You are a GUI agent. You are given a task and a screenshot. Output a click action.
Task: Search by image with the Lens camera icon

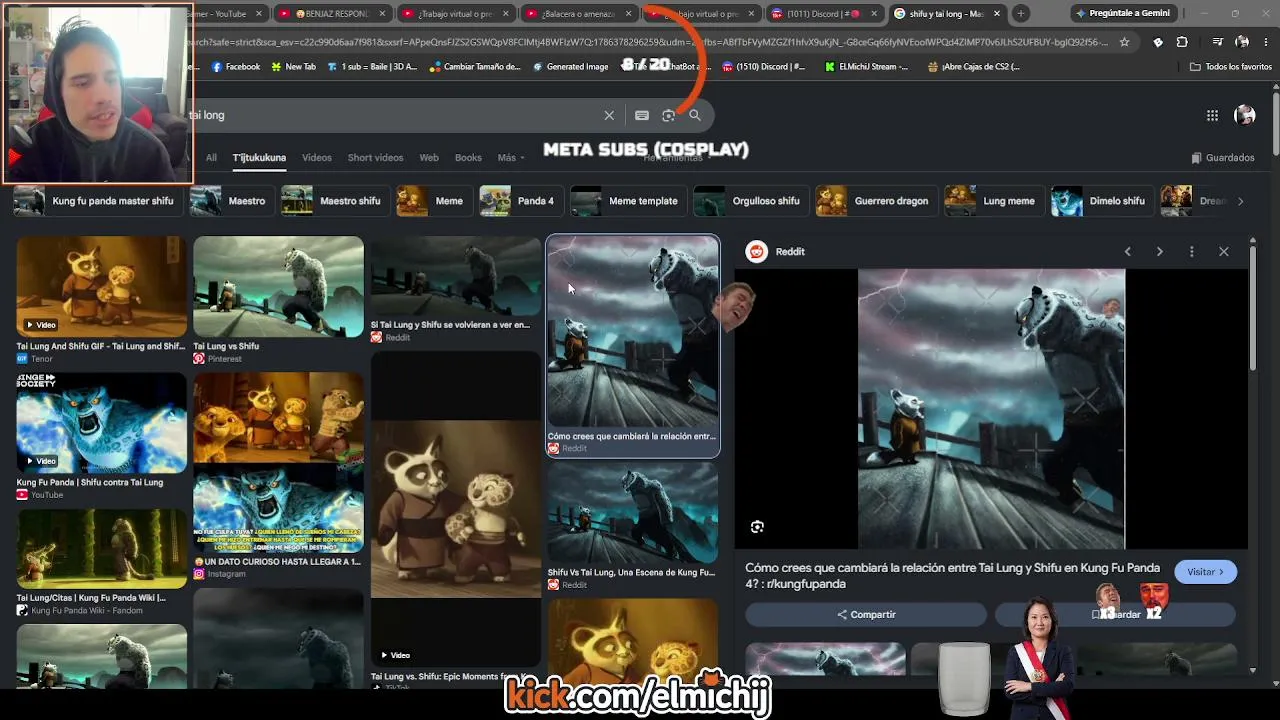[668, 115]
